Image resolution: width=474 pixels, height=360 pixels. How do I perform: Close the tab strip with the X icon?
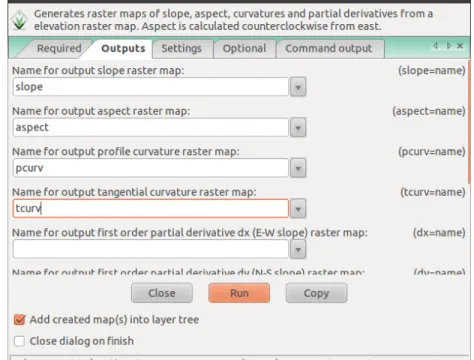[460, 46]
